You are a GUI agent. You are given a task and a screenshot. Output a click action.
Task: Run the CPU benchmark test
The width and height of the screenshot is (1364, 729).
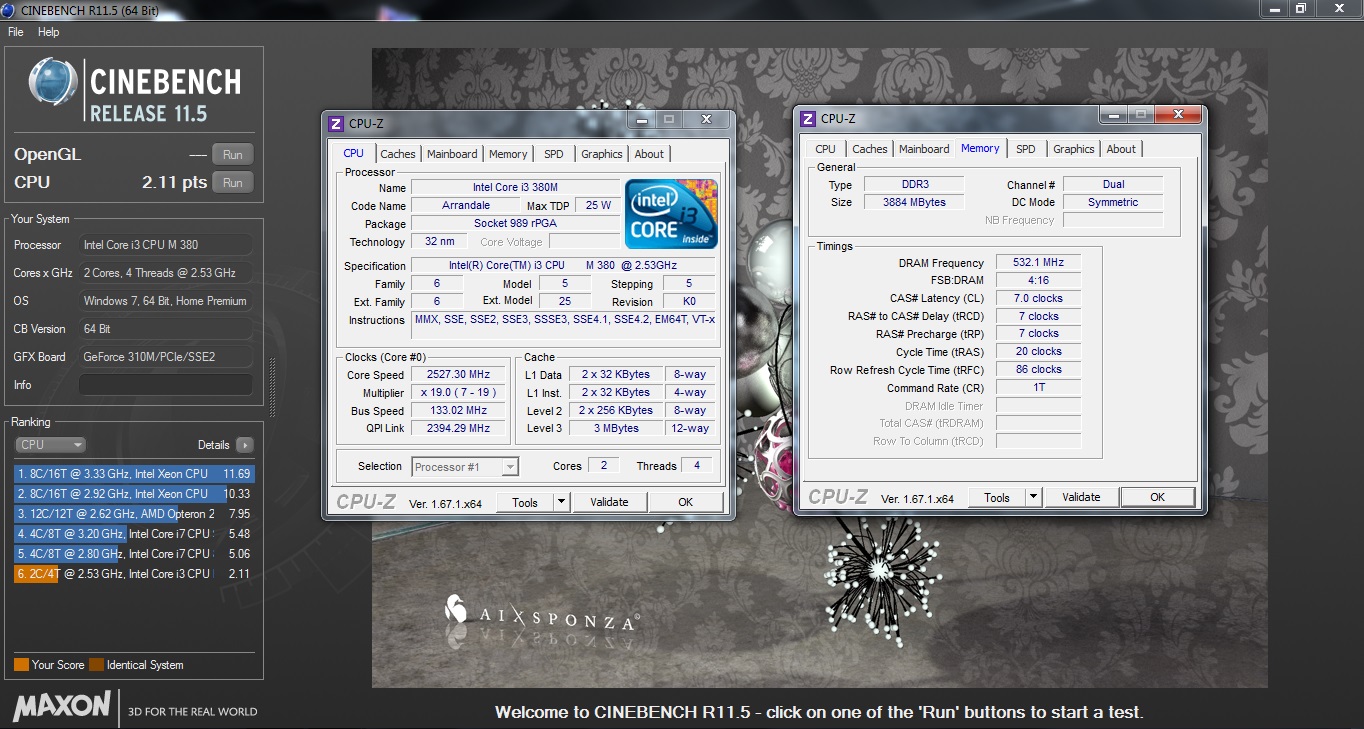coord(233,183)
